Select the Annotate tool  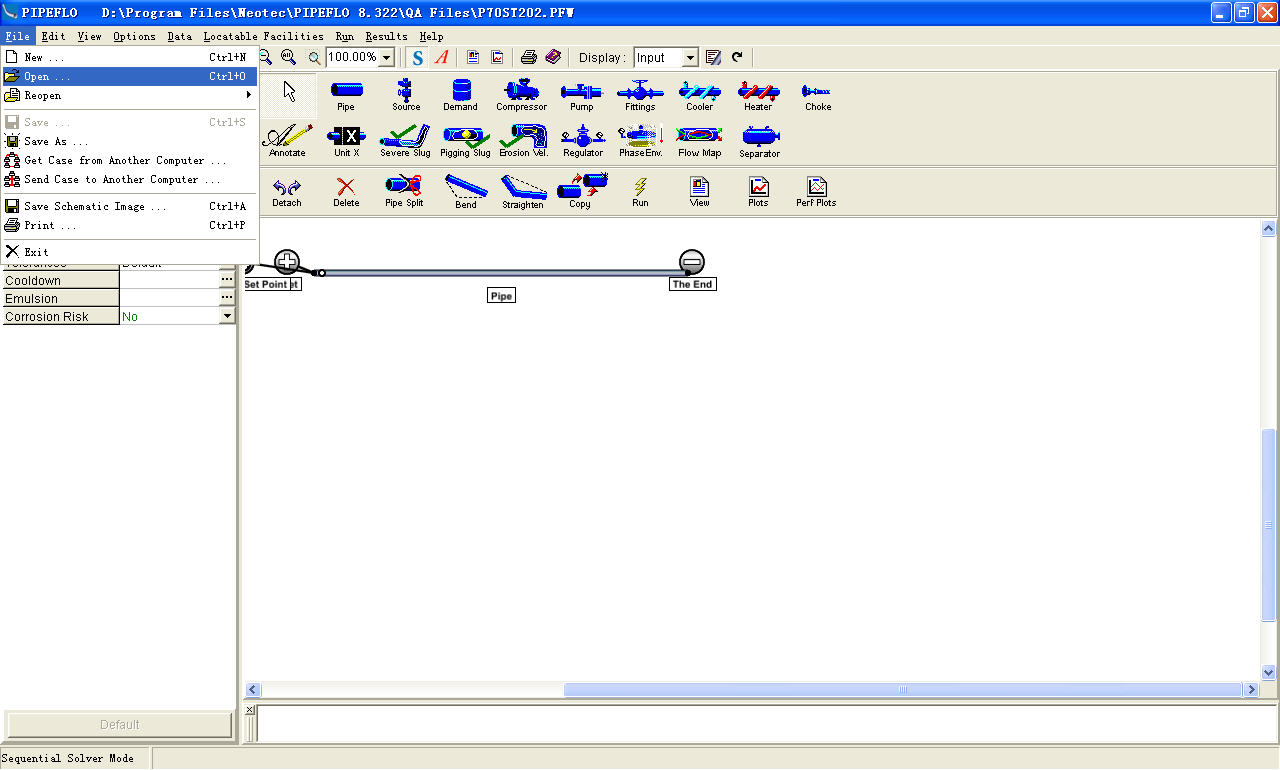click(x=288, y=141)
